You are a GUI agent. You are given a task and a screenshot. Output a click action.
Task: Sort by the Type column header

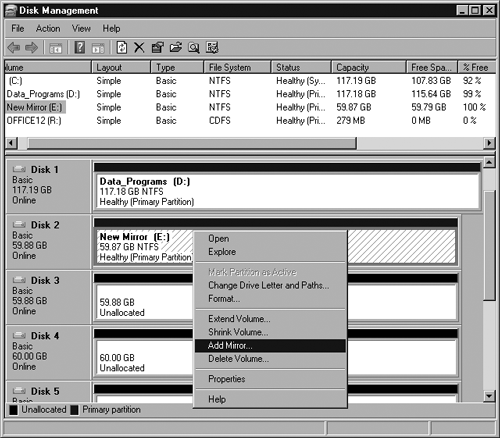coord(177,67)
